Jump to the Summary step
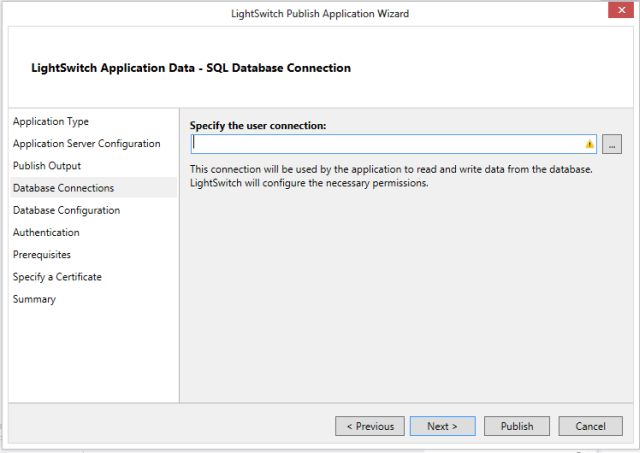The width and height of the screenshot is (640, 453). tap(34, 299)
